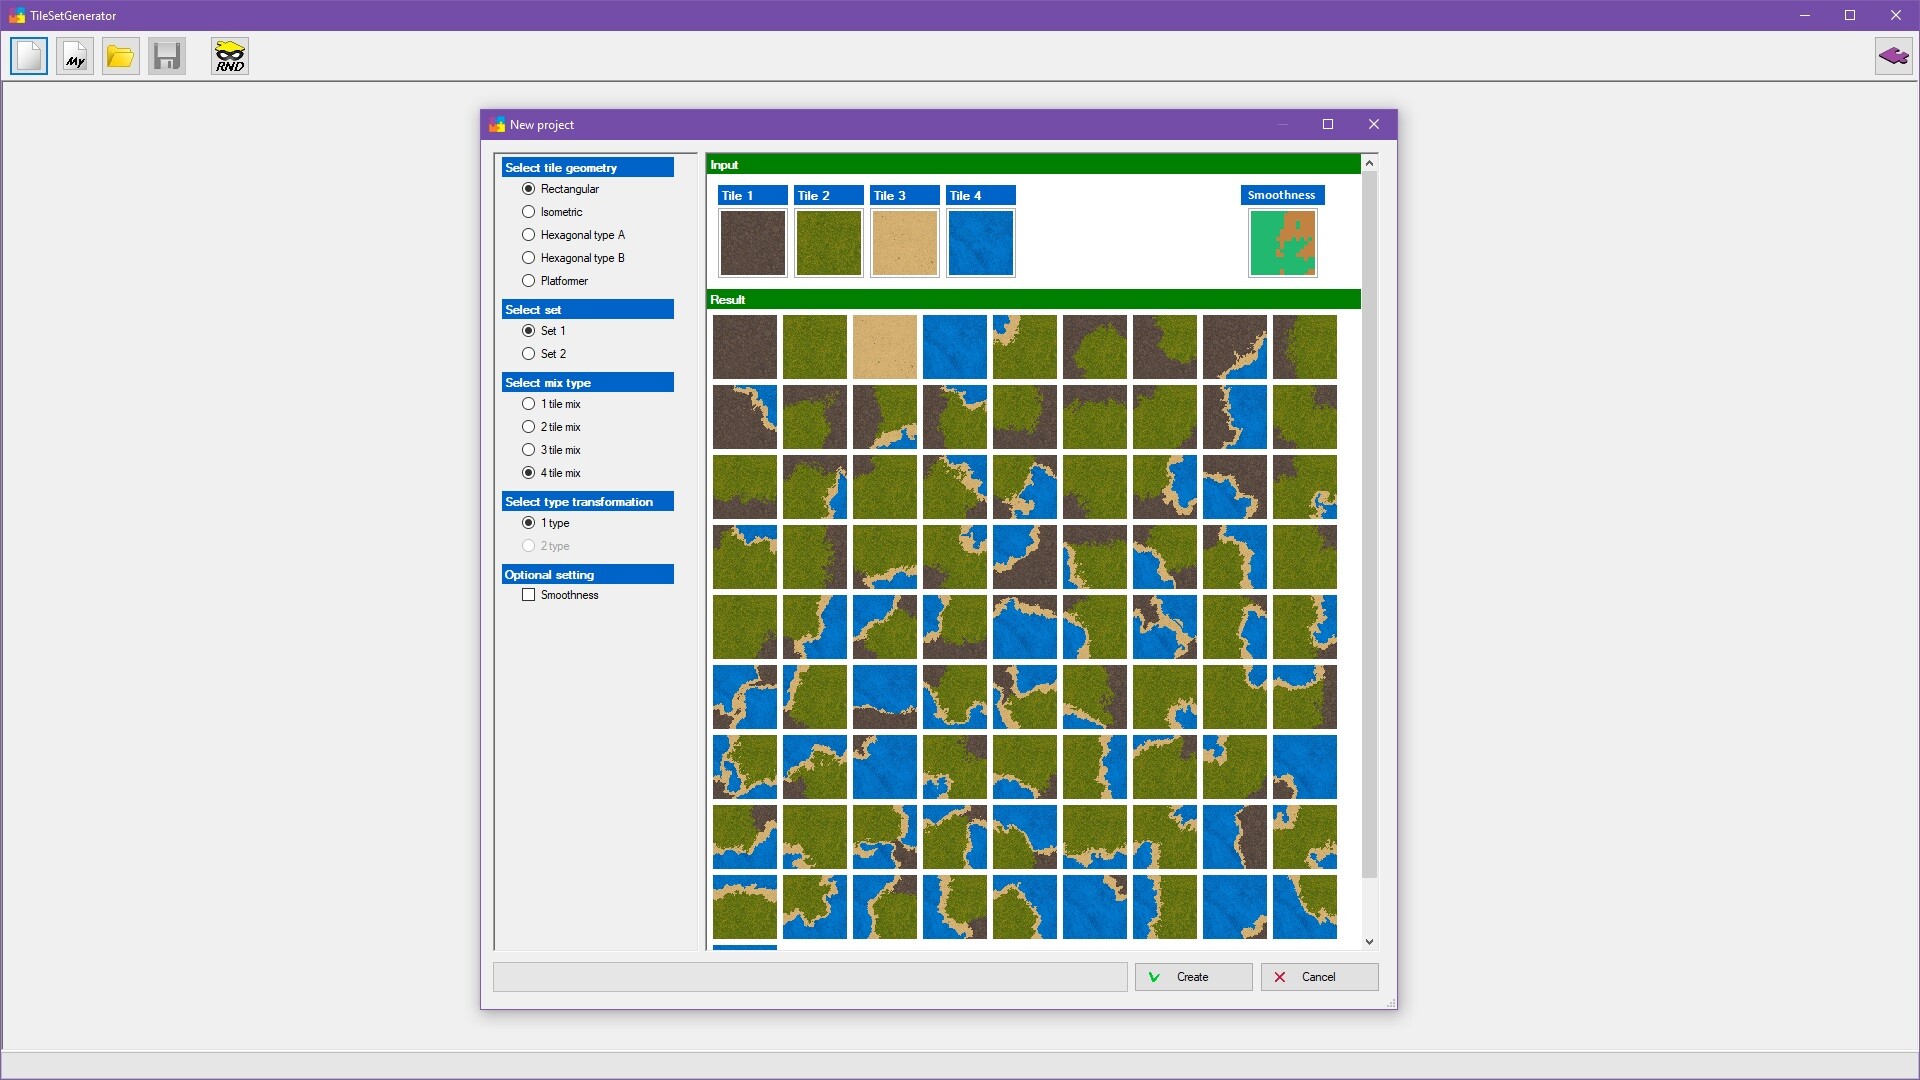The width and height of the screenshot is (1920, 1080).
Task: Switch to Set 2
Action: pos(529,353)
